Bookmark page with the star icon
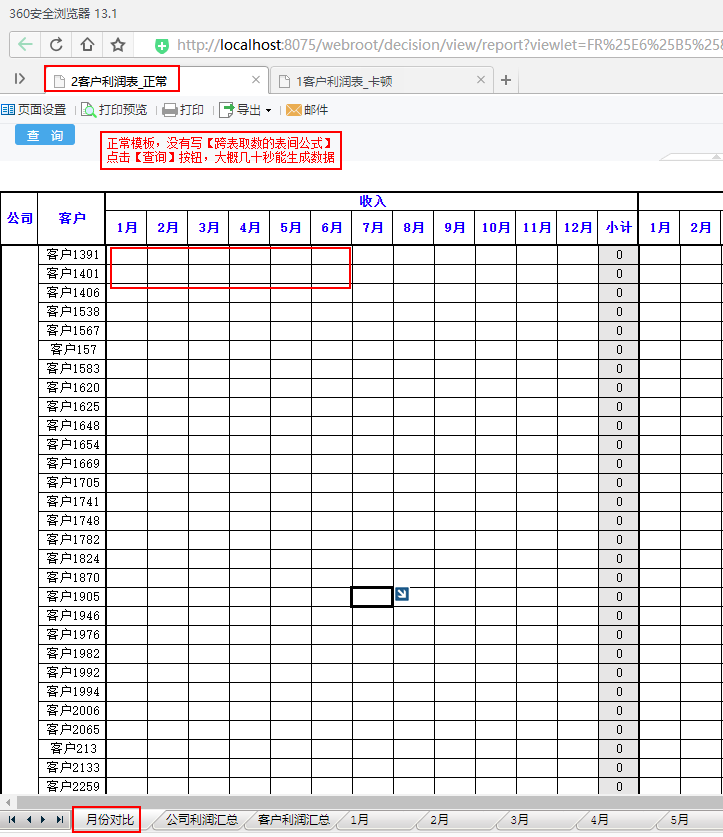 point(118,45)
